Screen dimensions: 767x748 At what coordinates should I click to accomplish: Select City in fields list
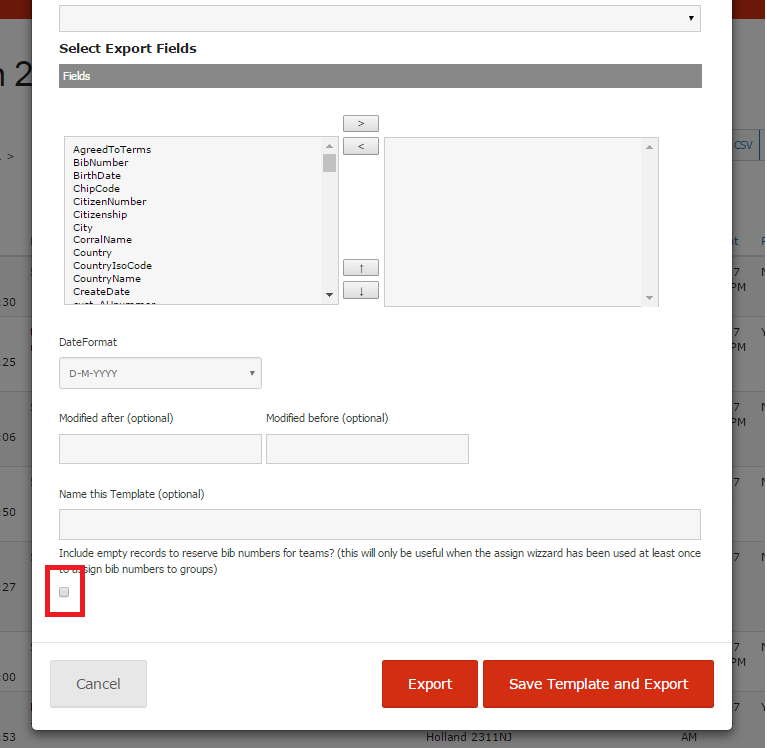click(83, 227)
